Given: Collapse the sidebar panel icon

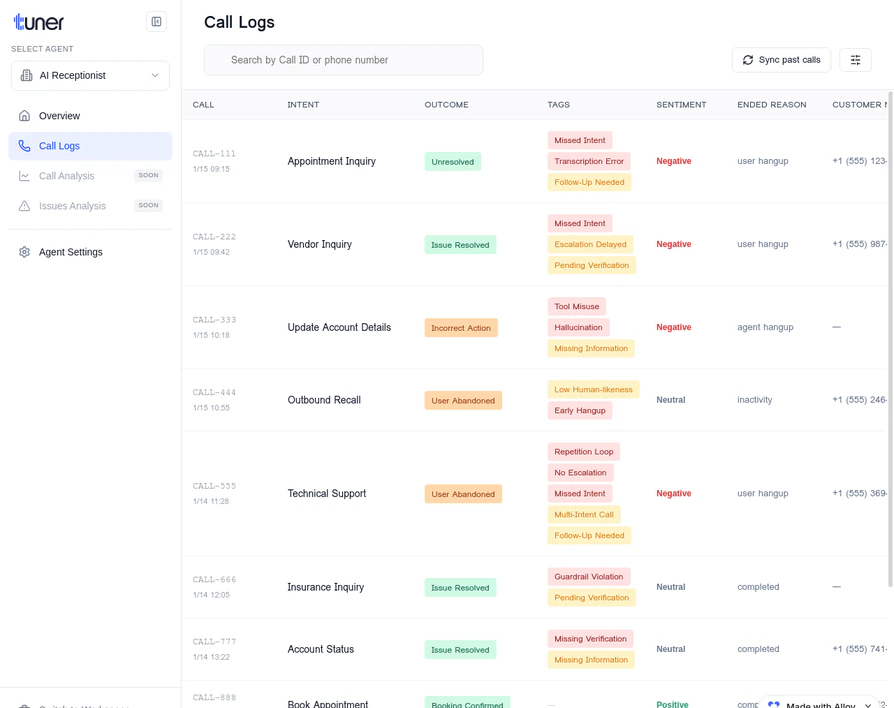Looking at the screenshot, I should (156, 22).
